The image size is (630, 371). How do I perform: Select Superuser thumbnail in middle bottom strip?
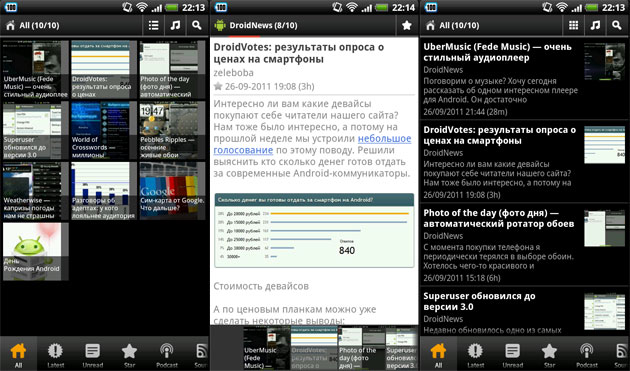pyautogui.click(x=402, y=348)
